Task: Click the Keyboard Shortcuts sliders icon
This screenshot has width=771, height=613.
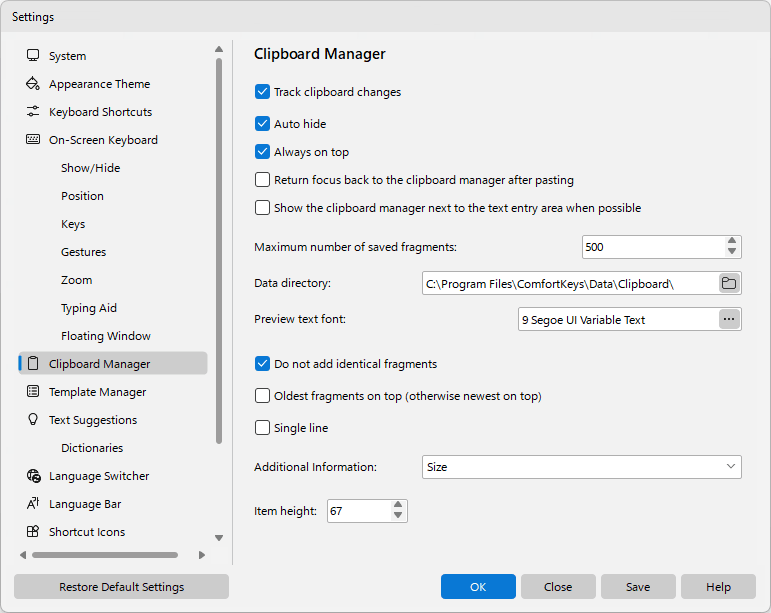Action: 33,112
